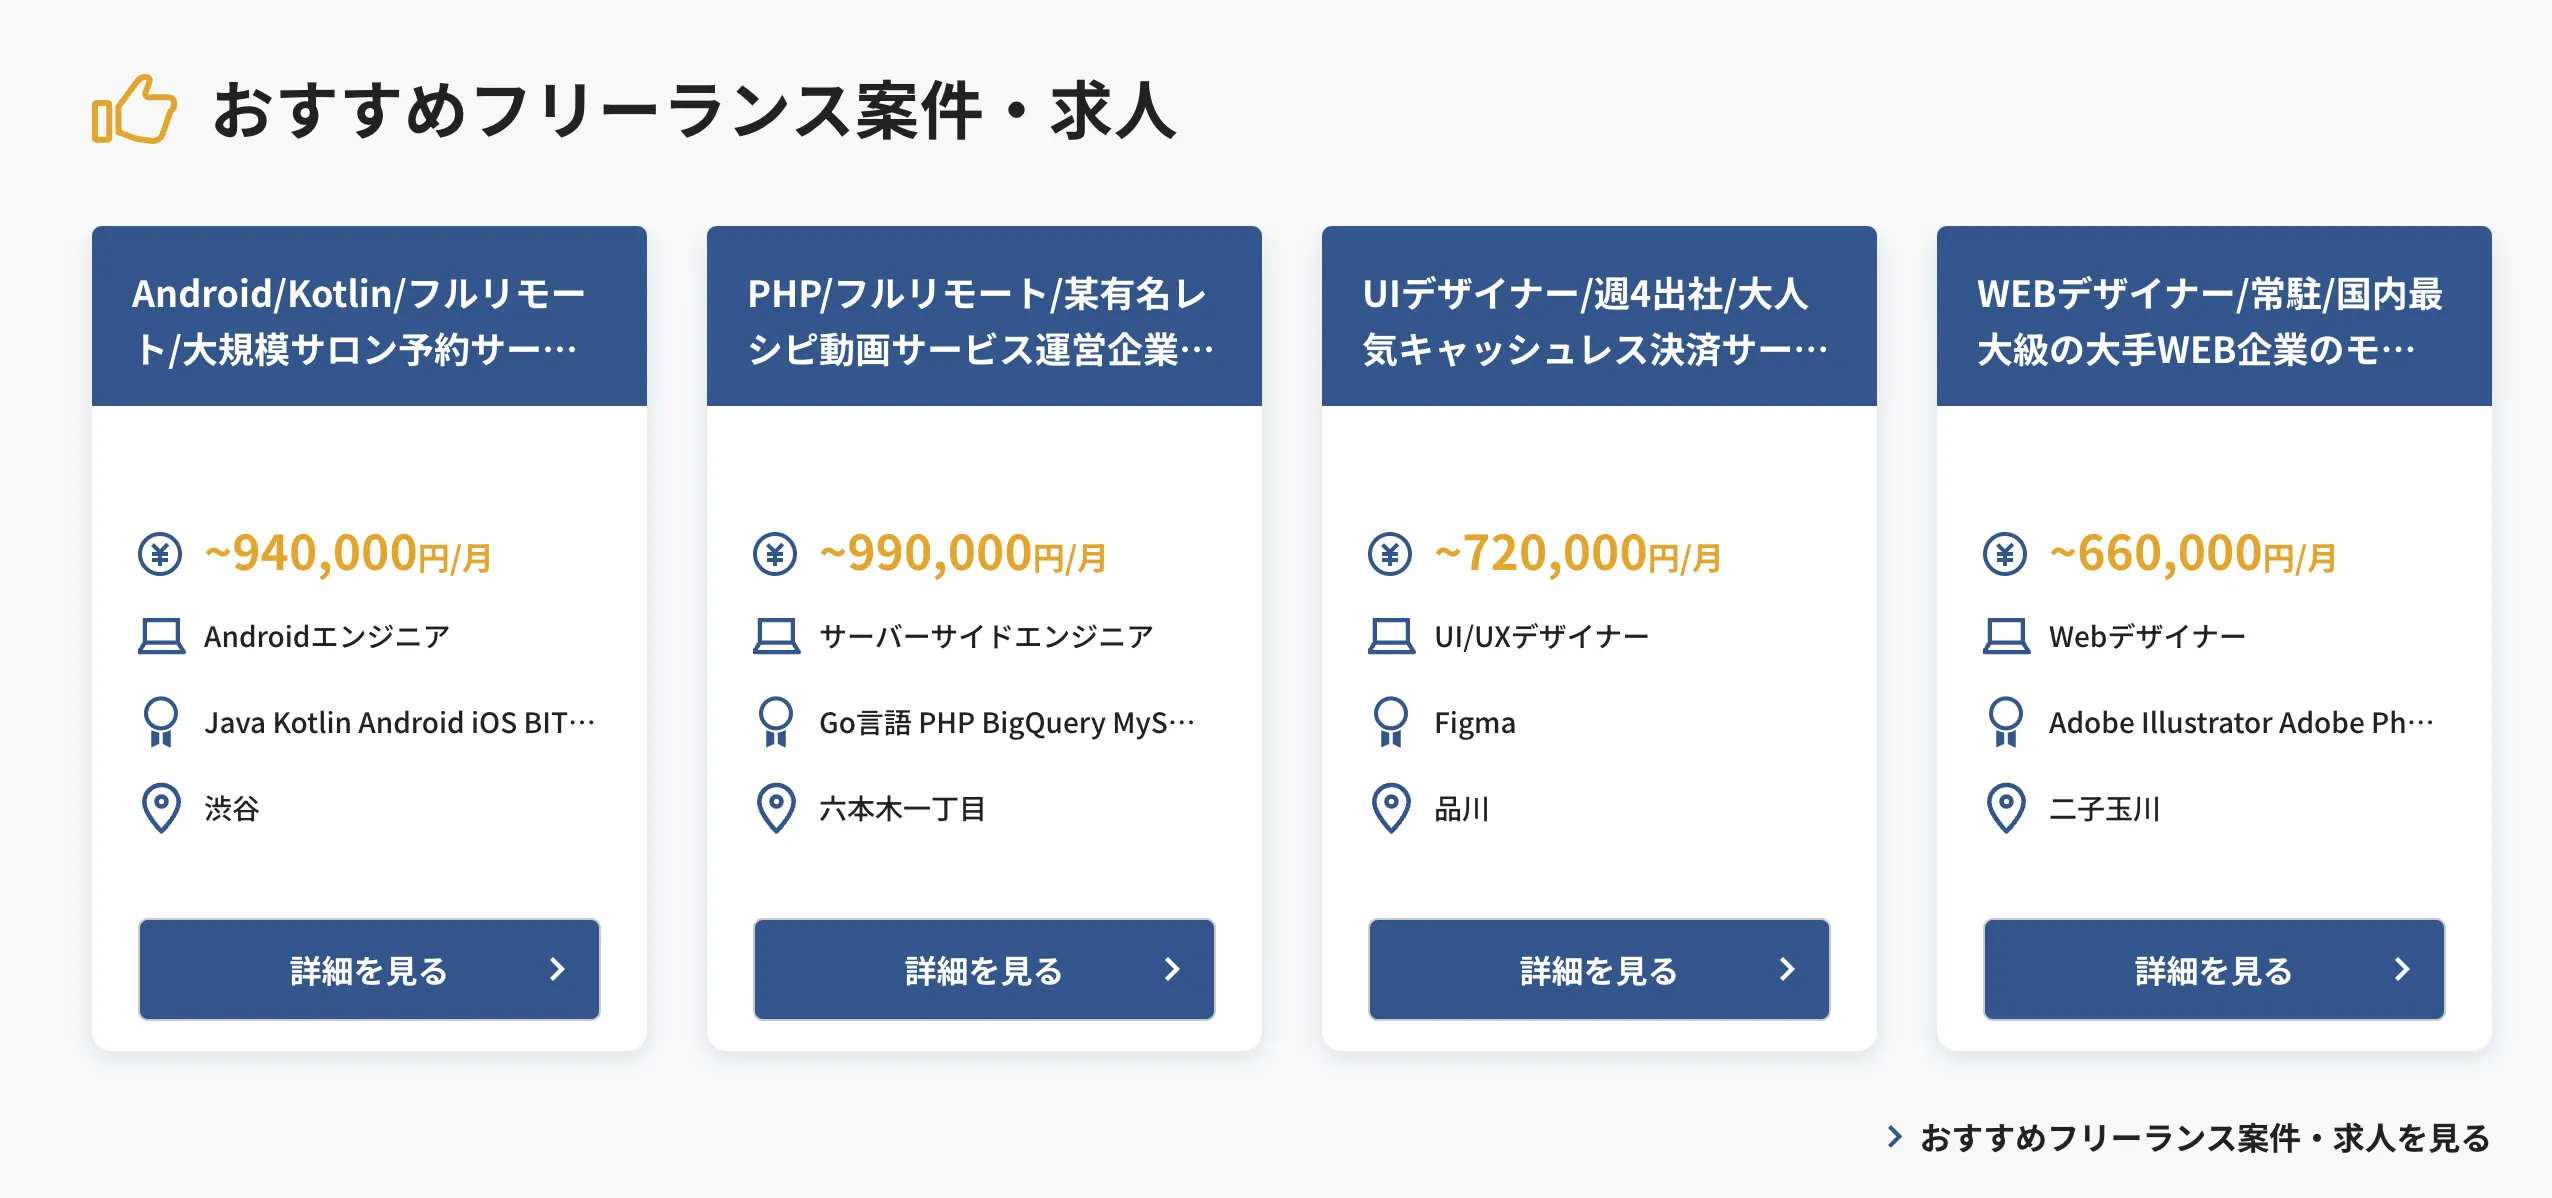
Task: Click the location pin icon beside 六本木一丁目
Action: point(776,808)
